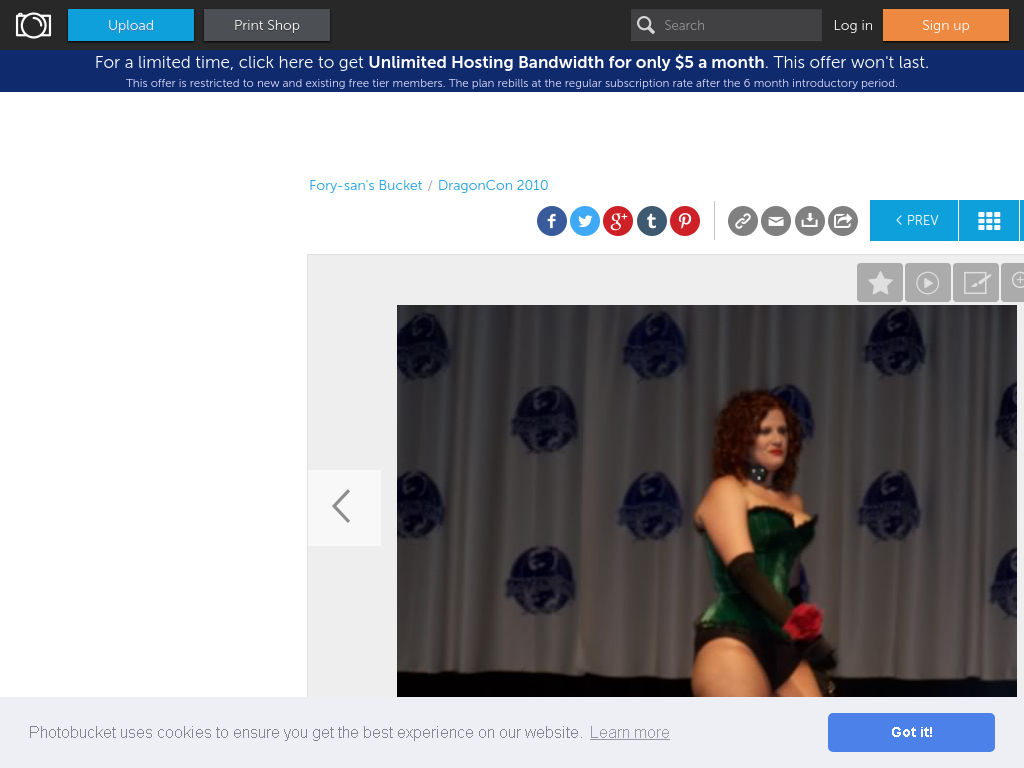
Task: Open the DragonCon 2010 album link
Action: pyautogui.click(x=493, y=185)
